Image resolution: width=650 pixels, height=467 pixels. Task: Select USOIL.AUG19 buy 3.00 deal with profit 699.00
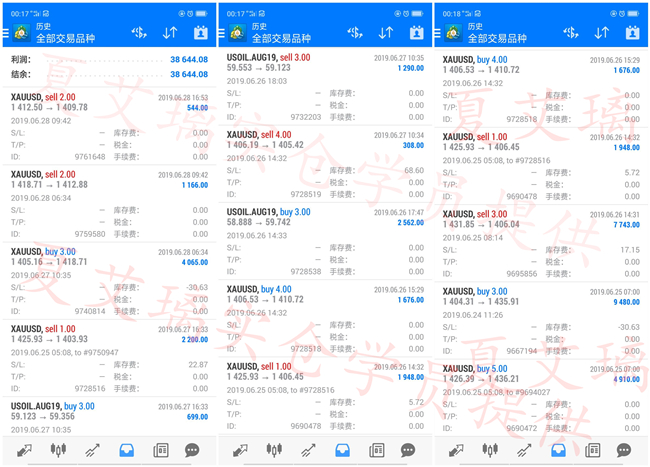109,416
